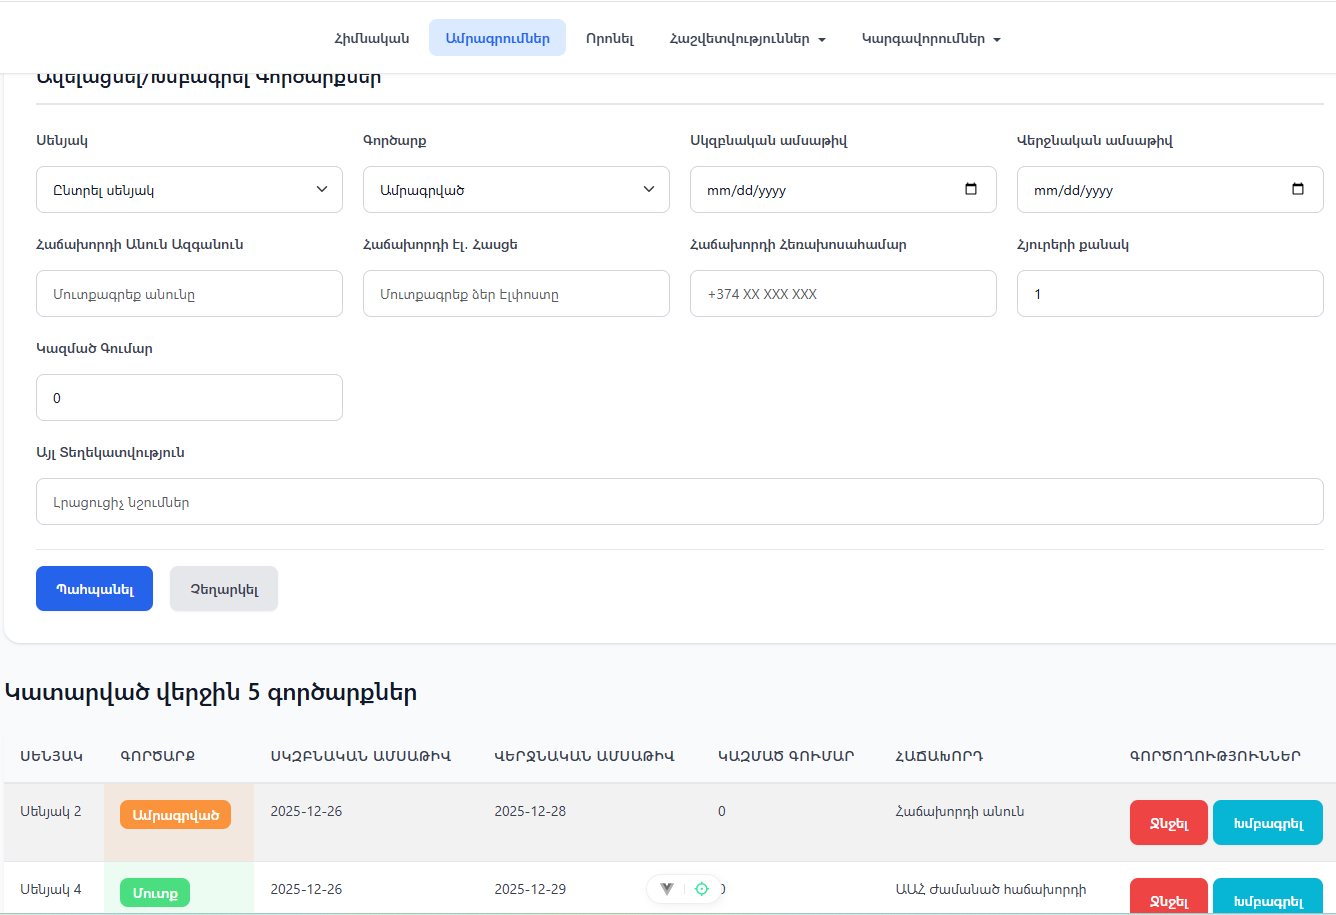Open calendar picker in Սկզբնական ամսաթիվ field
The height and width of the screenshot is (915, 1336).
pyautogui.click(x=970, y=190)
